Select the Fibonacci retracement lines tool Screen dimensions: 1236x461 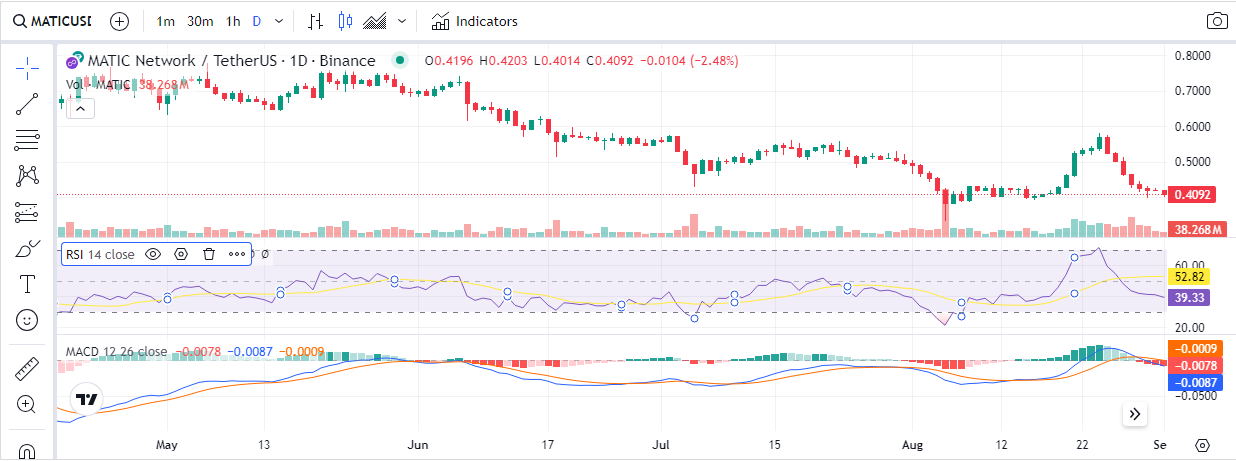(27, 139)
